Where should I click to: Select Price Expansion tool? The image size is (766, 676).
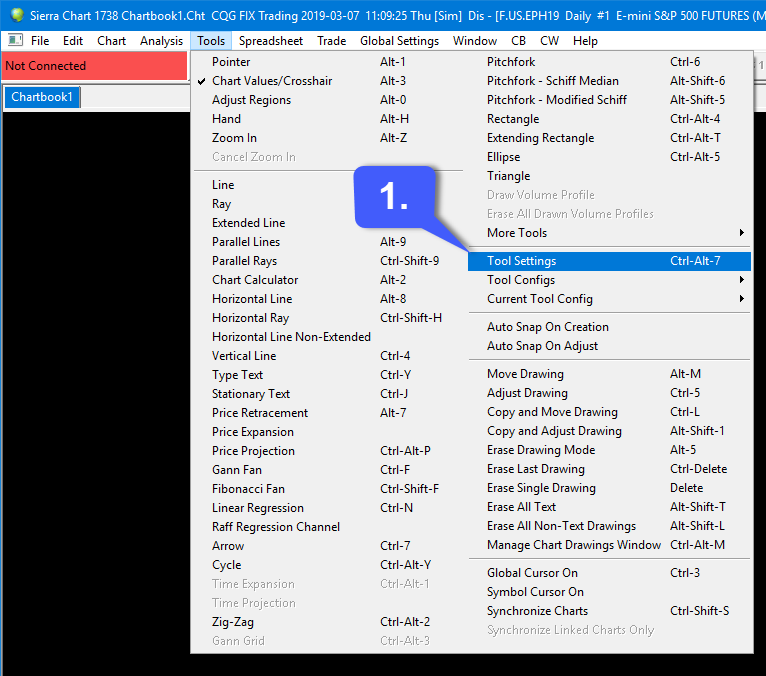326,432
